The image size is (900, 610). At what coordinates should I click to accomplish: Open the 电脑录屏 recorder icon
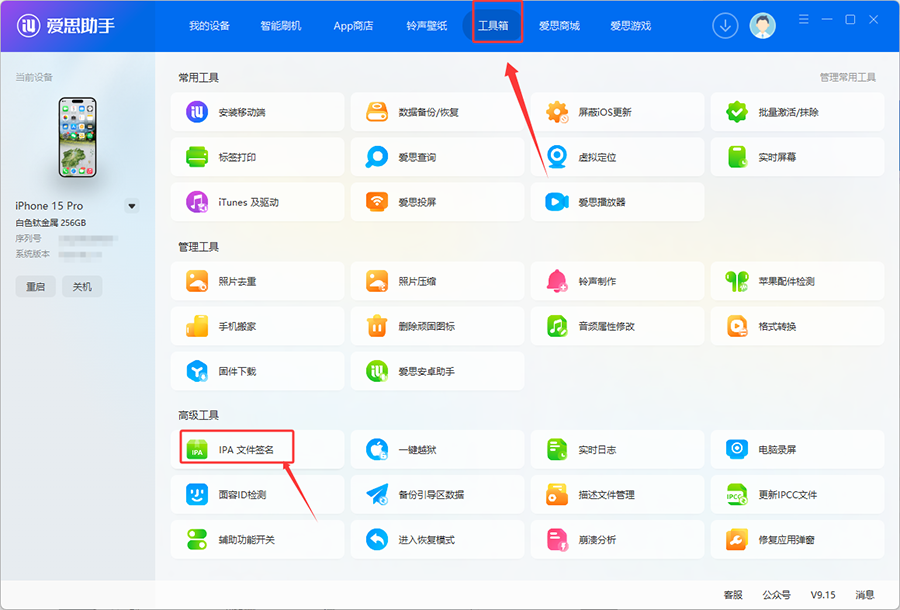coord(737,449)
